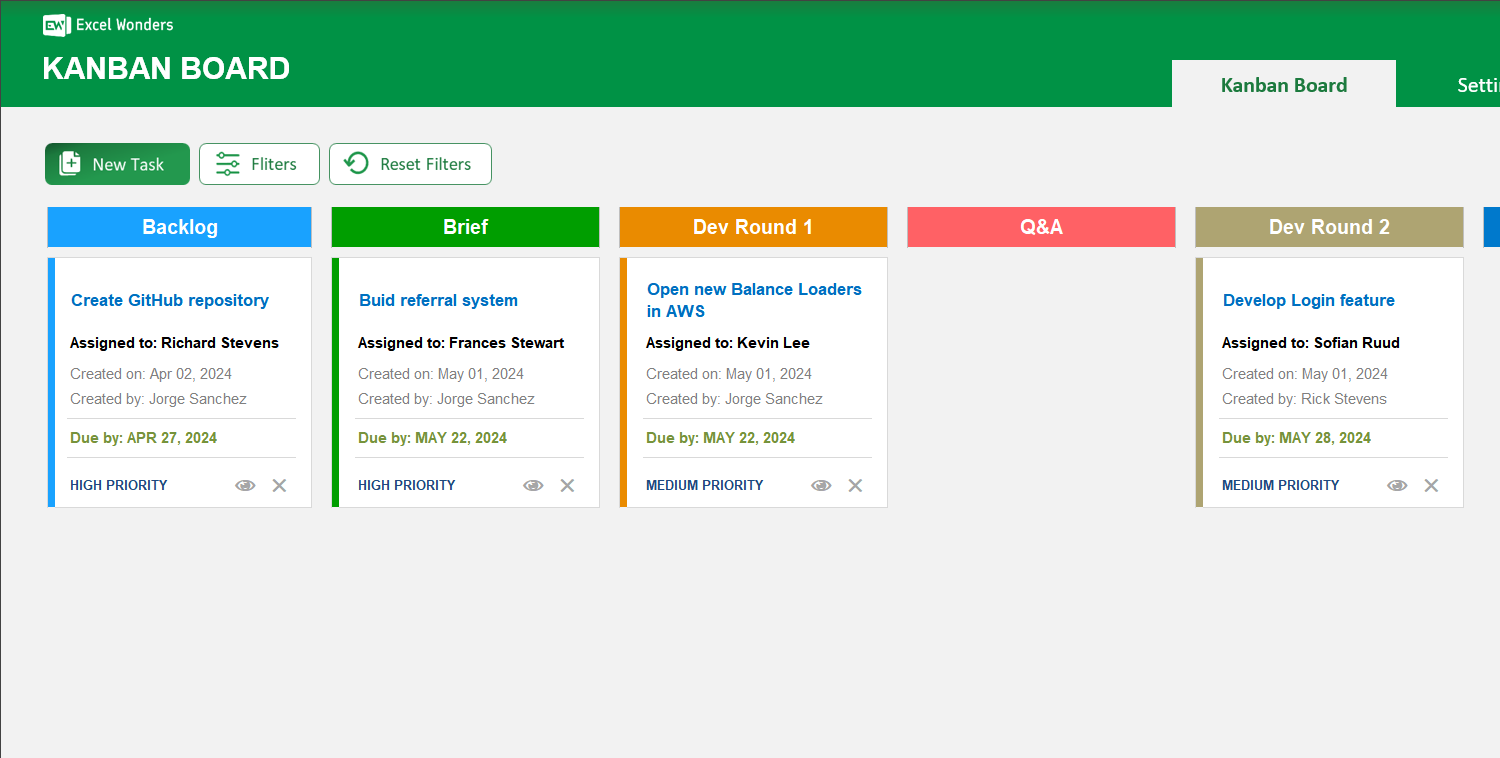Show Balance Loaders task via eye icon
The height and width of the screenshot is (758, 1500).
pyautogui.click(x=821, y=485)
